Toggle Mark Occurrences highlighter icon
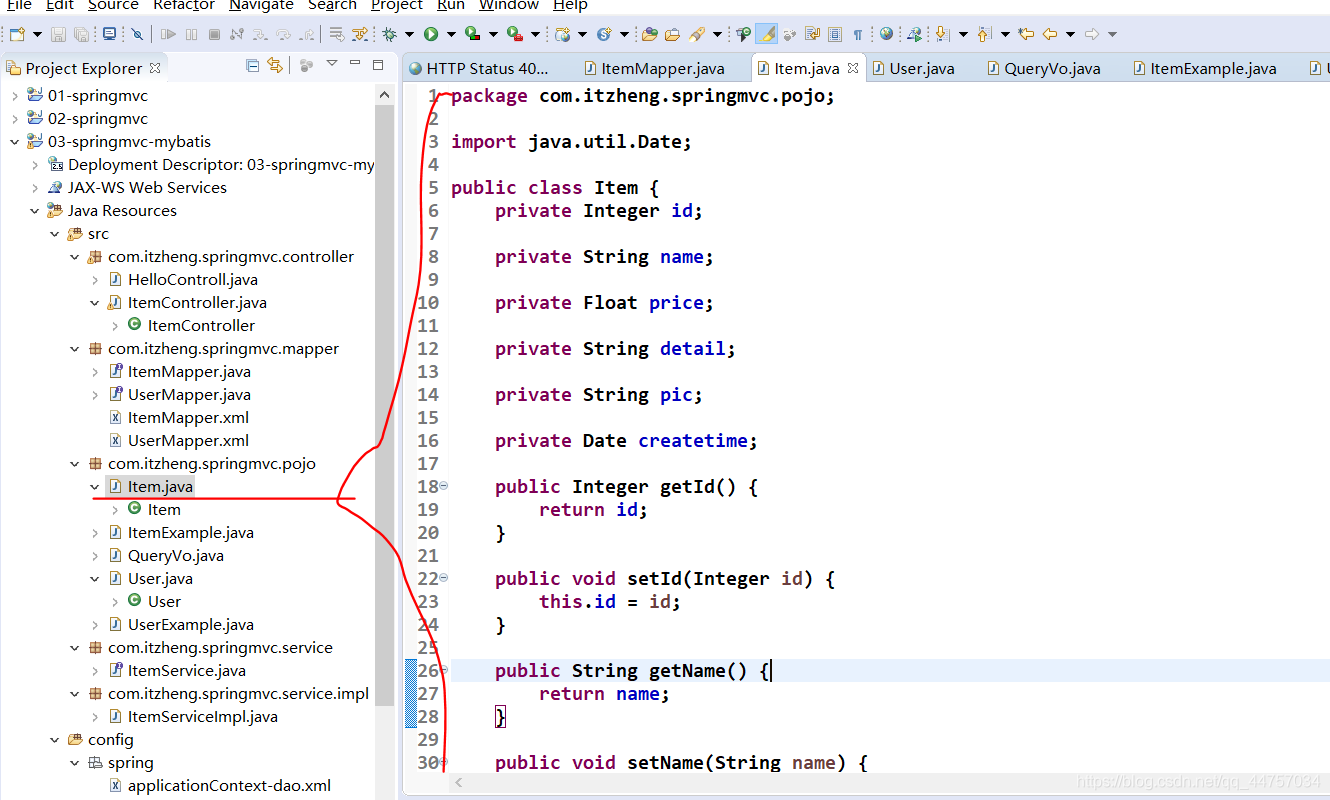Image resolution: width=1330 pixels, height=800 pixels. [767, 34]
